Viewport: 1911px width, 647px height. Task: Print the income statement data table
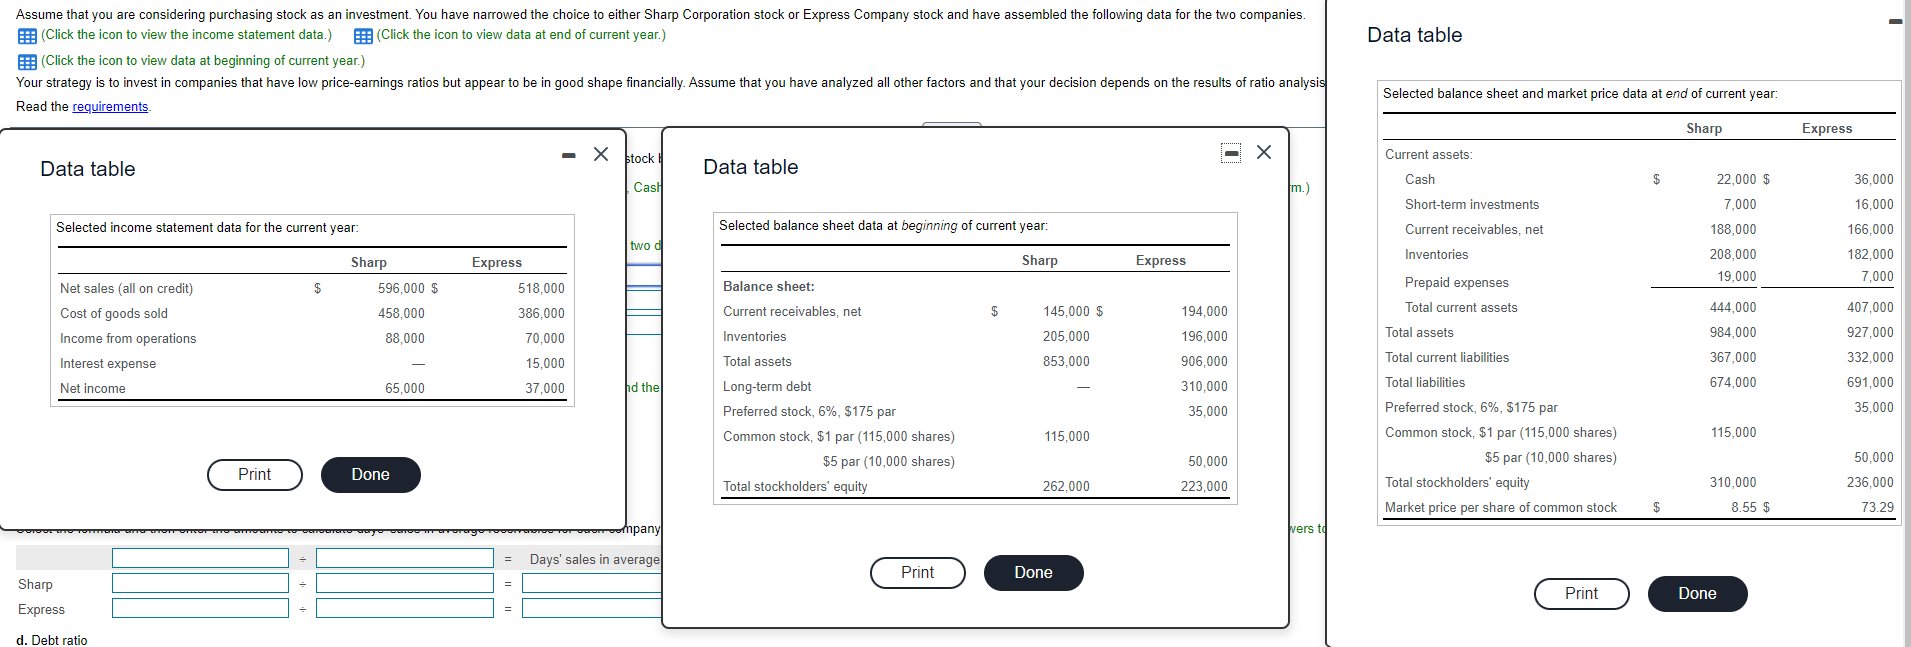click(x=255, y=475)
